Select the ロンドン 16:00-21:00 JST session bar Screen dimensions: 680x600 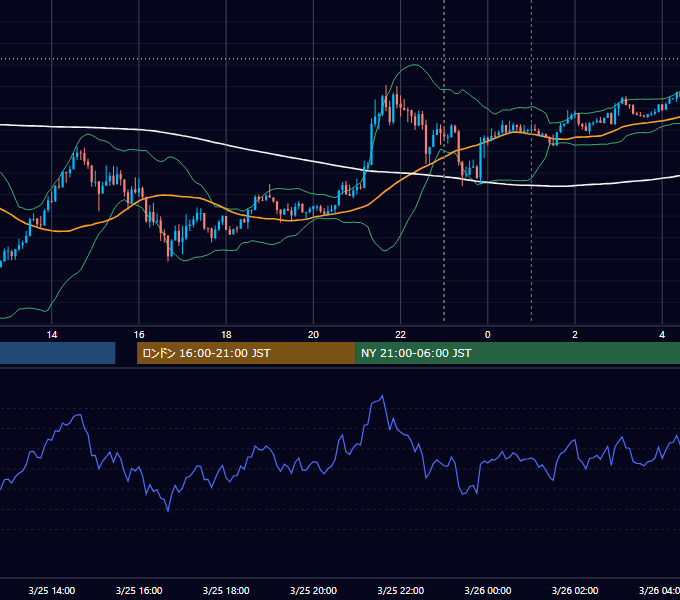246,353
